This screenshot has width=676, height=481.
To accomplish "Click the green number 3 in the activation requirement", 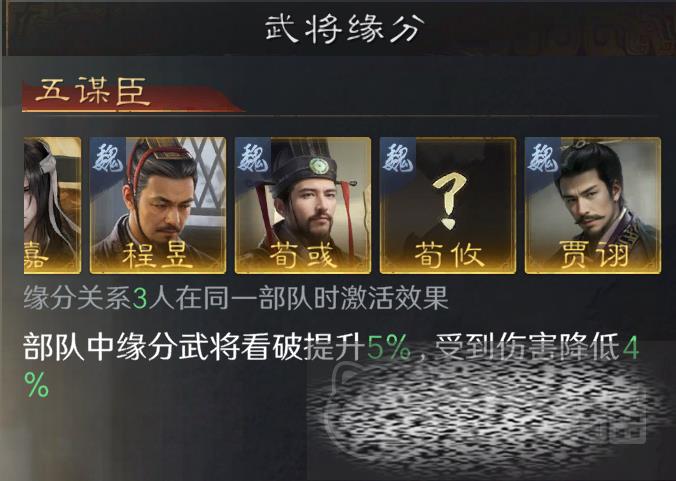I will pos(139,299).
